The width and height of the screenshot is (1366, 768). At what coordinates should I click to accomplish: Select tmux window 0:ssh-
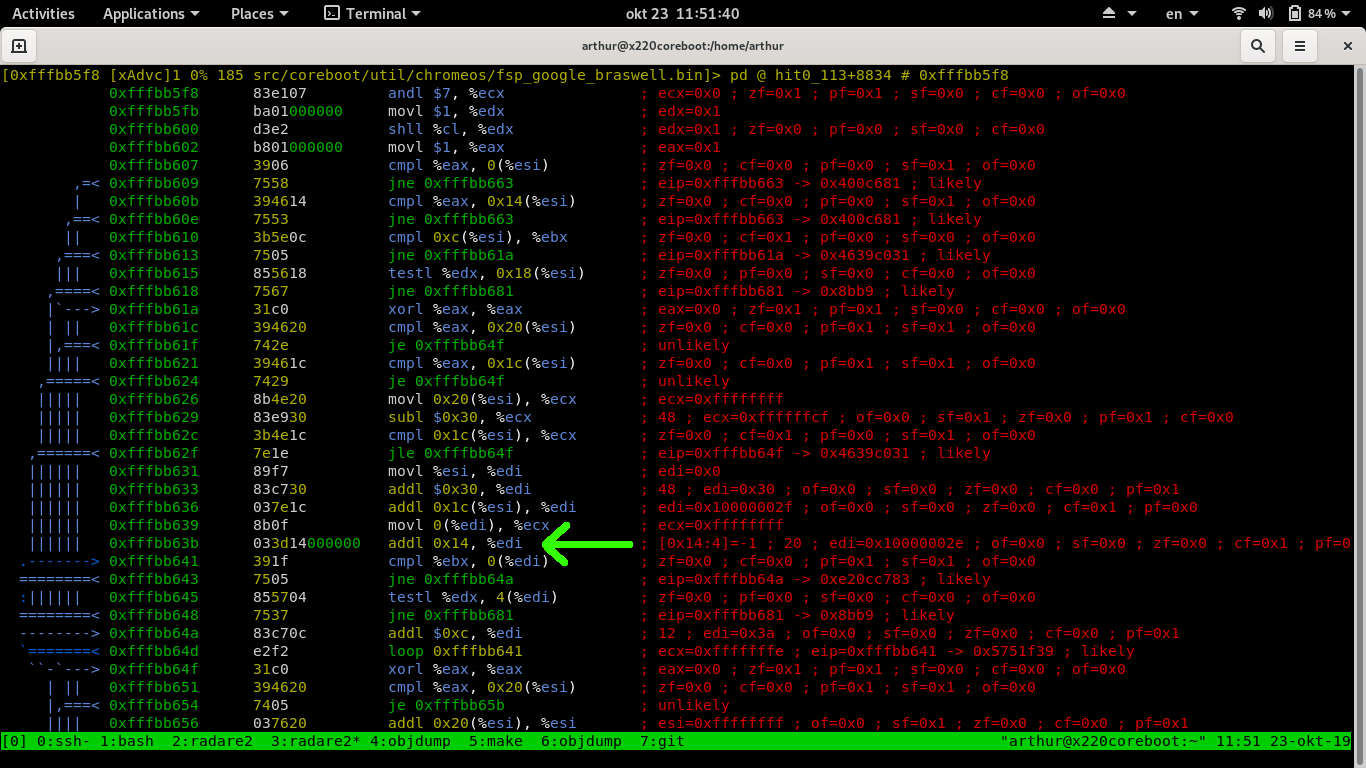coord(63,741)
